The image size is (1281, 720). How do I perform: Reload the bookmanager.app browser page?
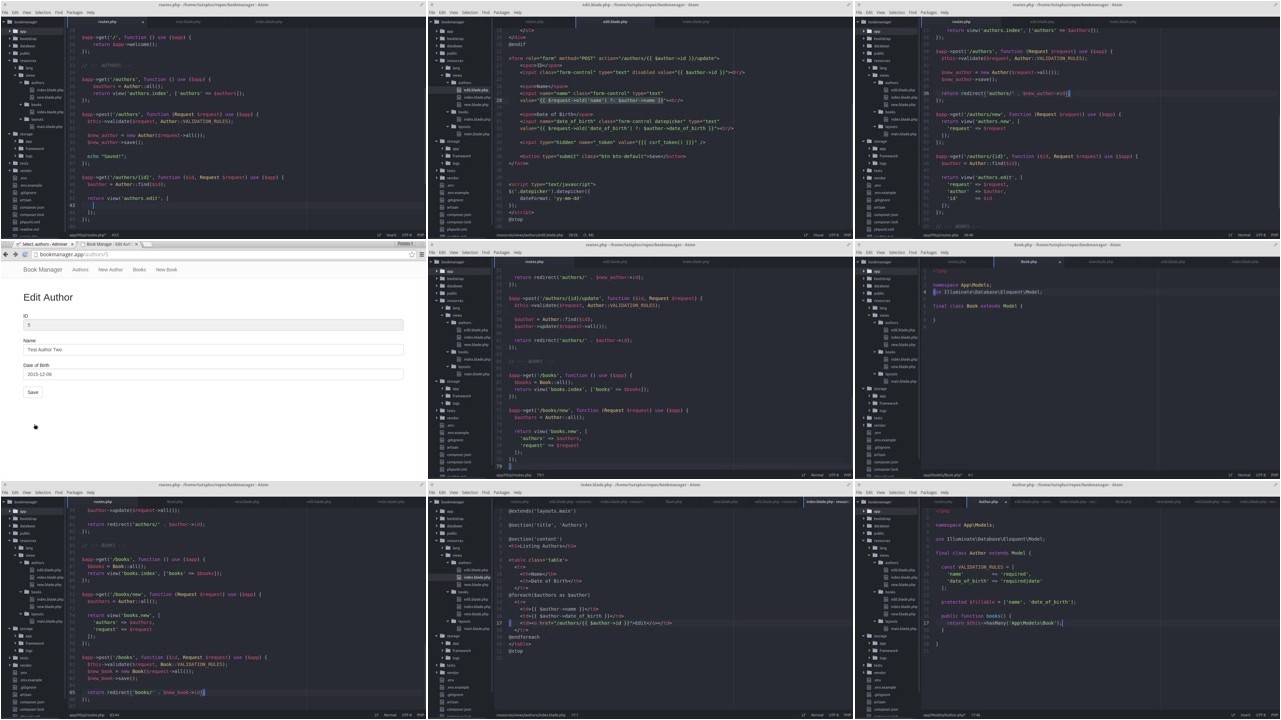click(25, 254)
